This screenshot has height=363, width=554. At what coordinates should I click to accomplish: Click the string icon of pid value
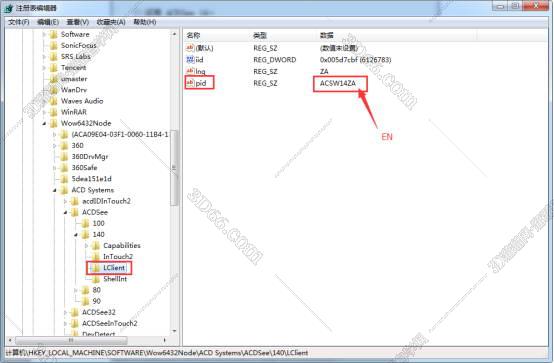(190, 83)
